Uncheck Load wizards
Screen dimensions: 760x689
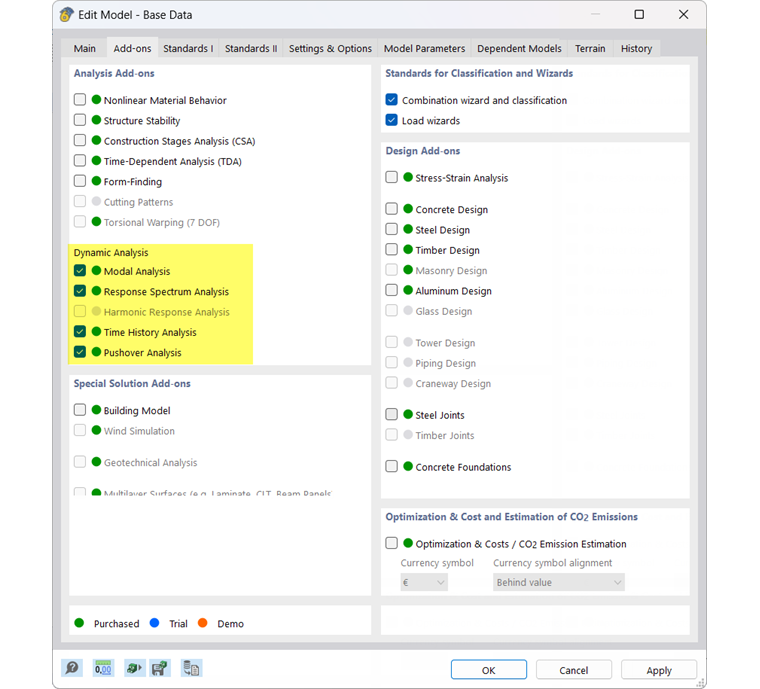(x=392, y=120)
